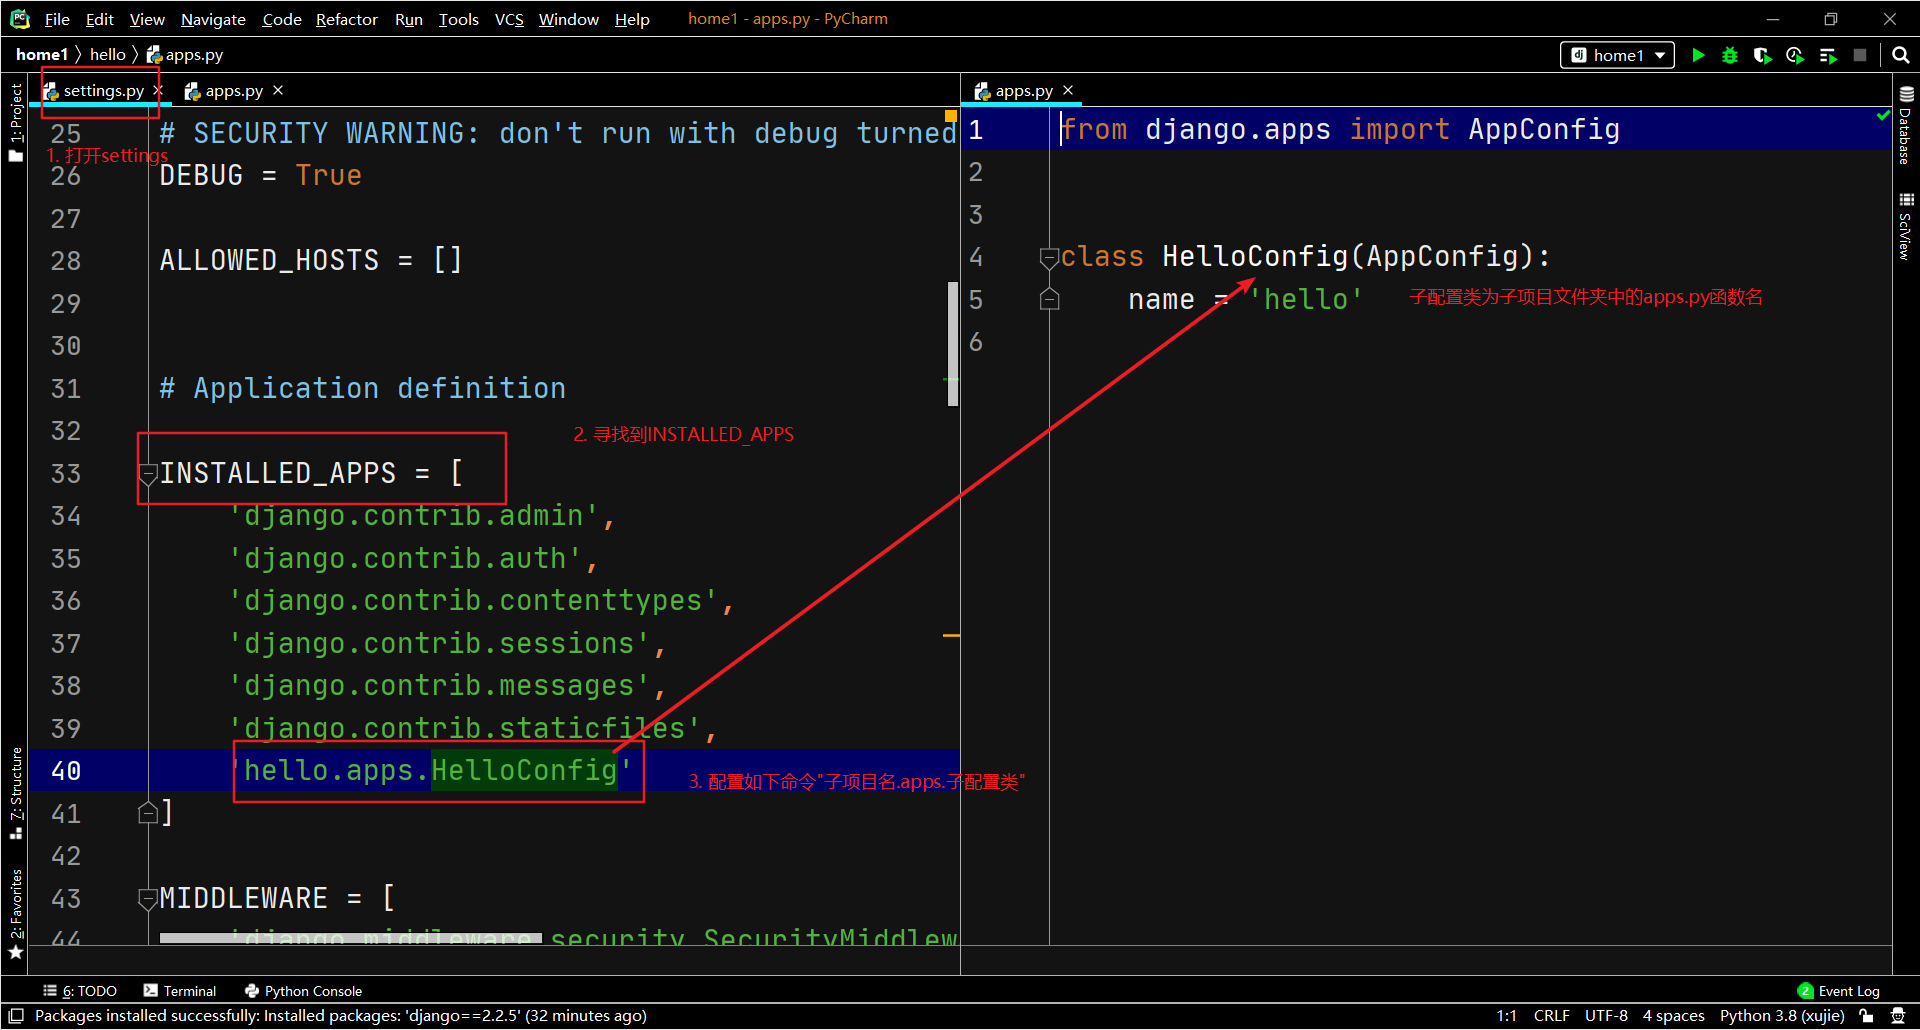Open the concurrency diagram run icon

click(x=1828, y=55)
